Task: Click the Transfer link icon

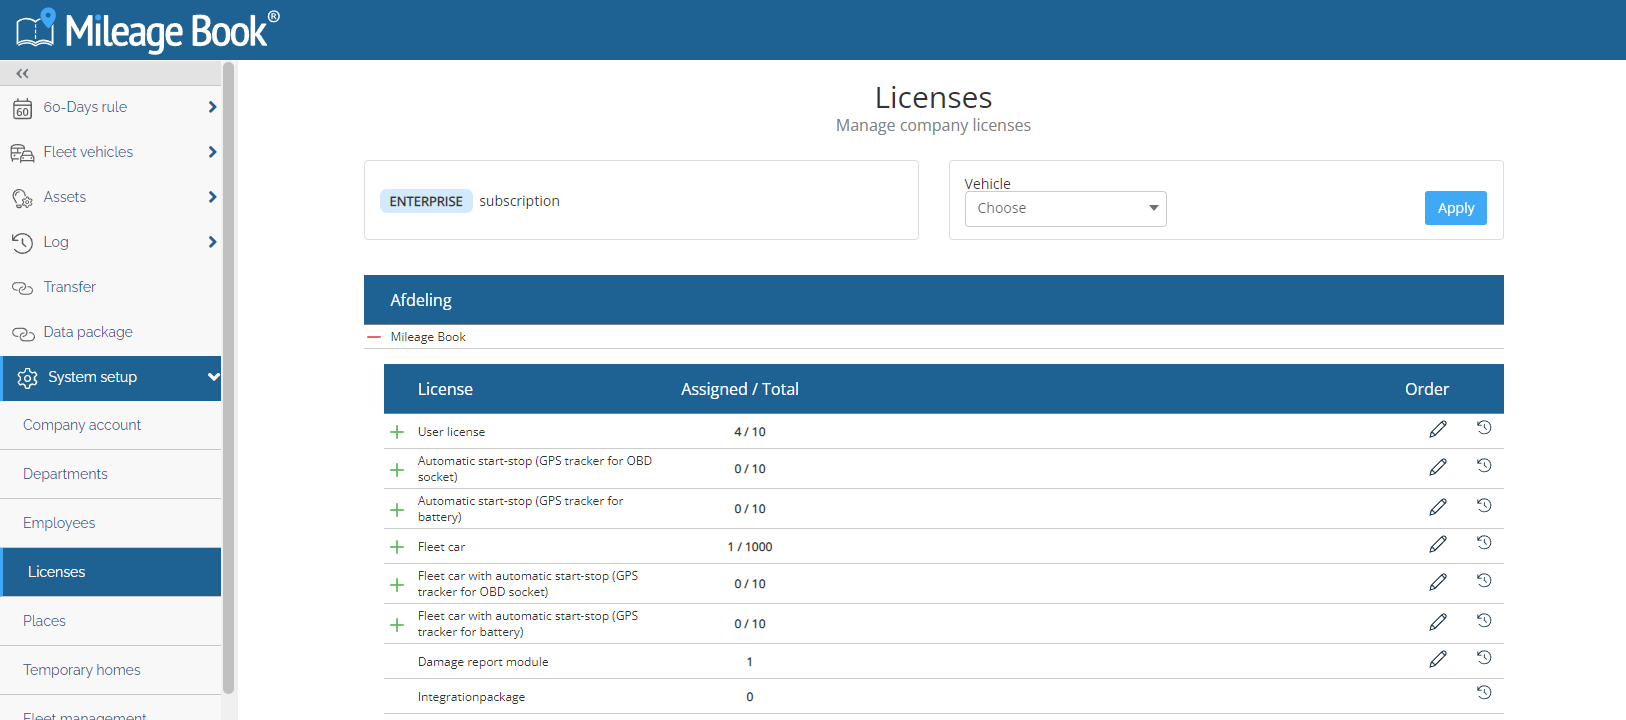Action: pos(22,288)
